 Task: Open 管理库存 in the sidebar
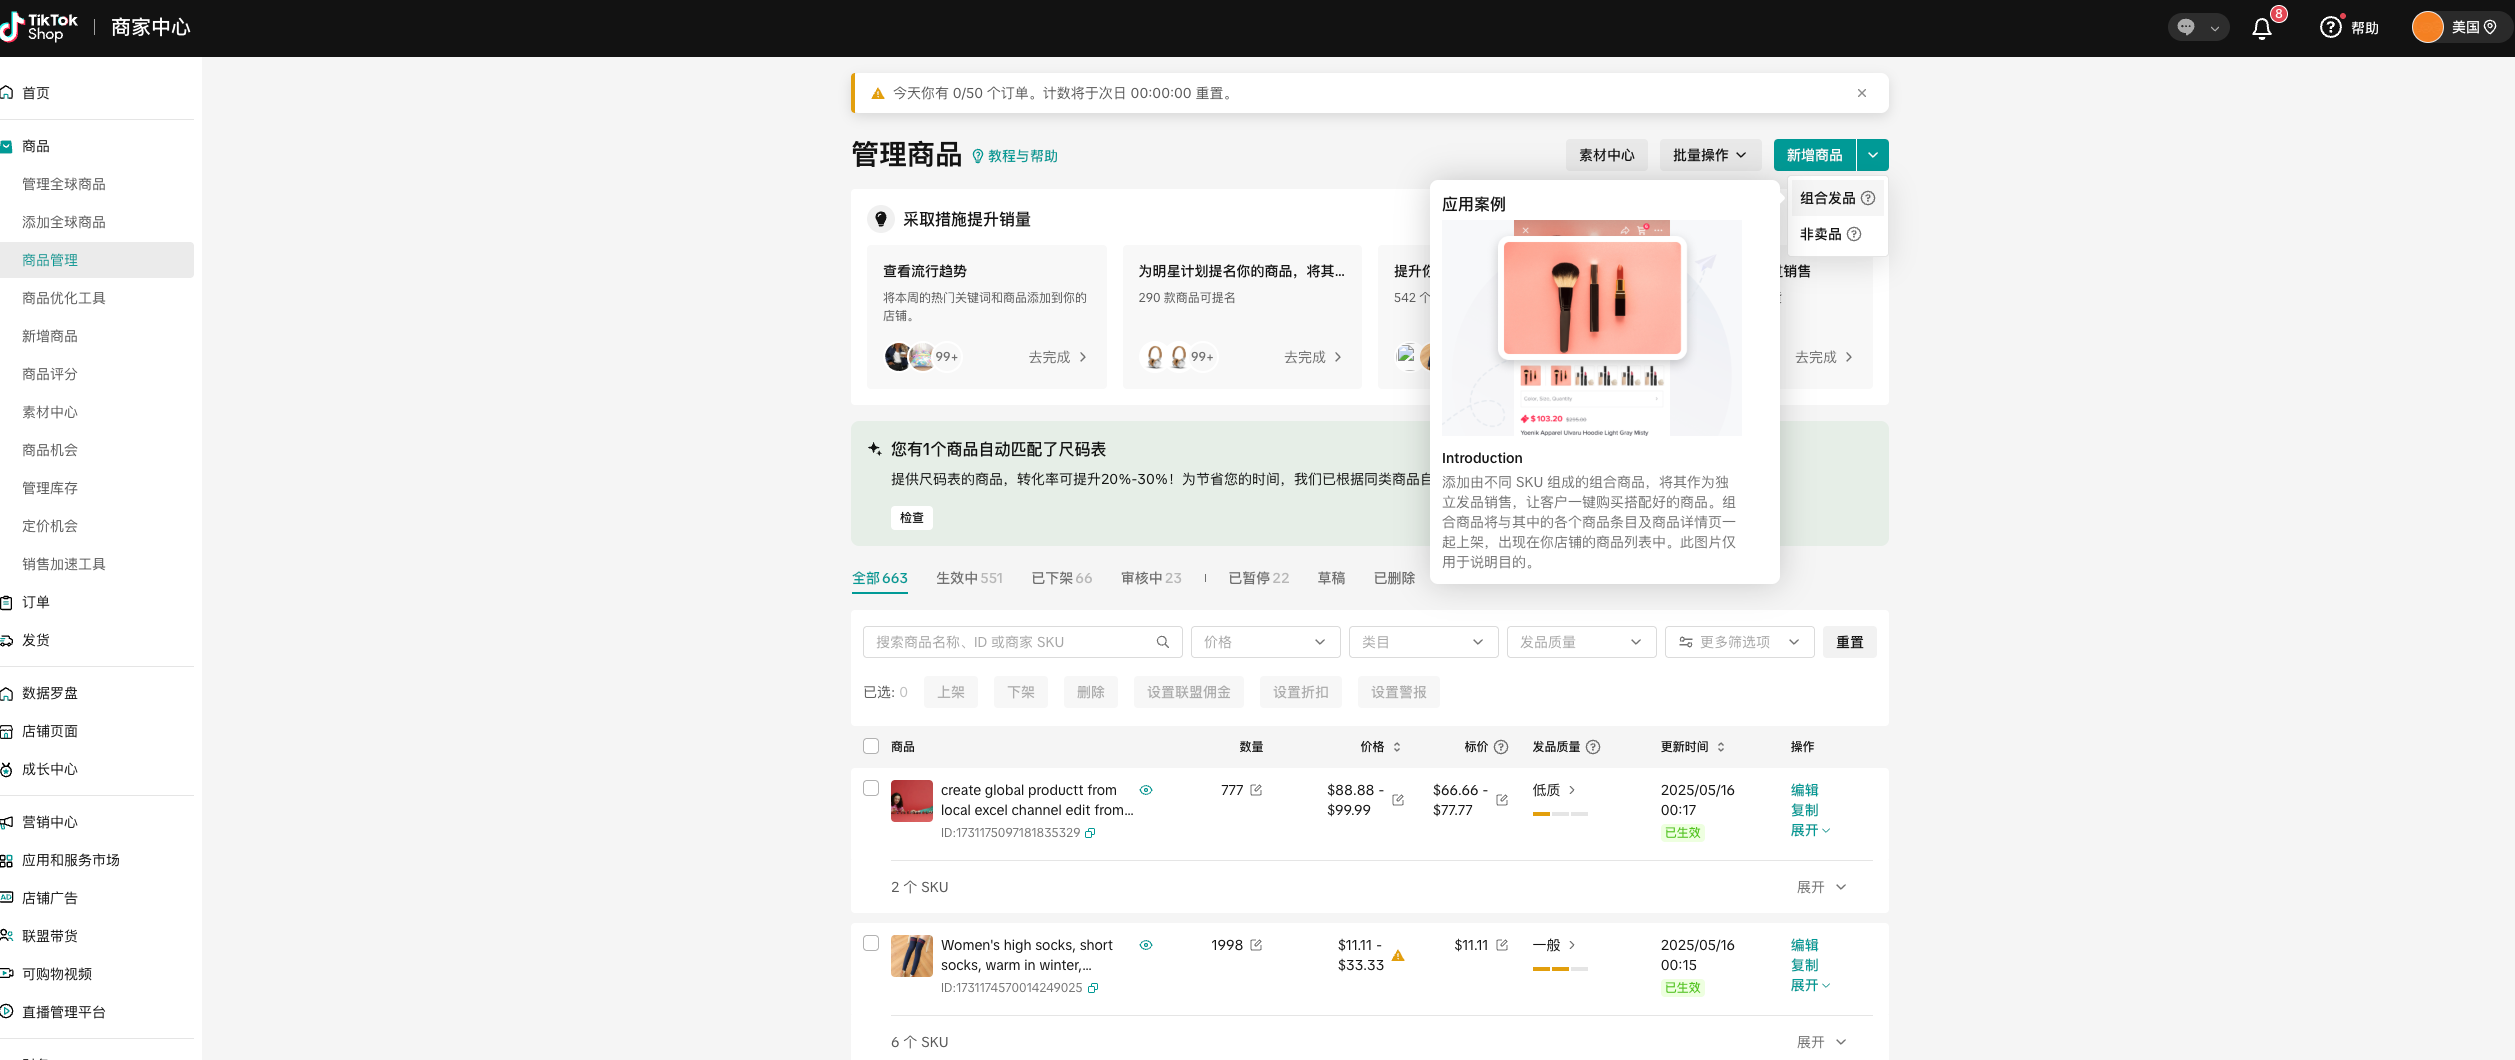click(50, 488)
